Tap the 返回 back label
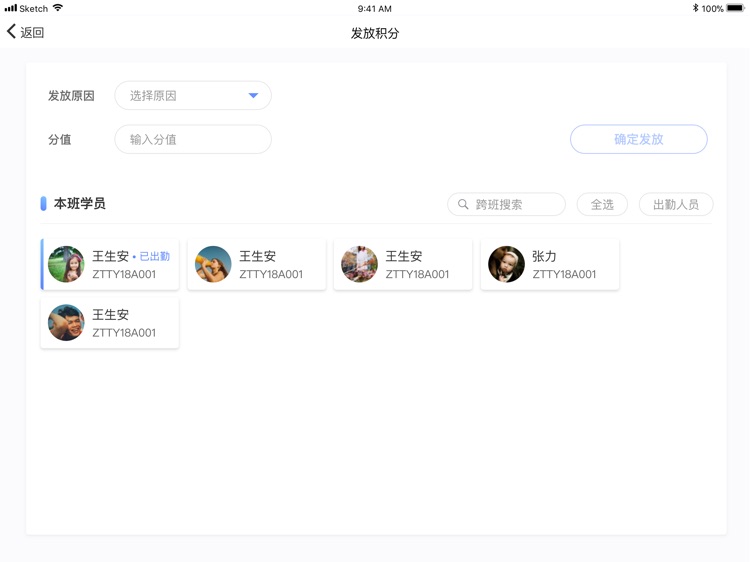Viewport: 750px width, 562px height. pos(32,33)
